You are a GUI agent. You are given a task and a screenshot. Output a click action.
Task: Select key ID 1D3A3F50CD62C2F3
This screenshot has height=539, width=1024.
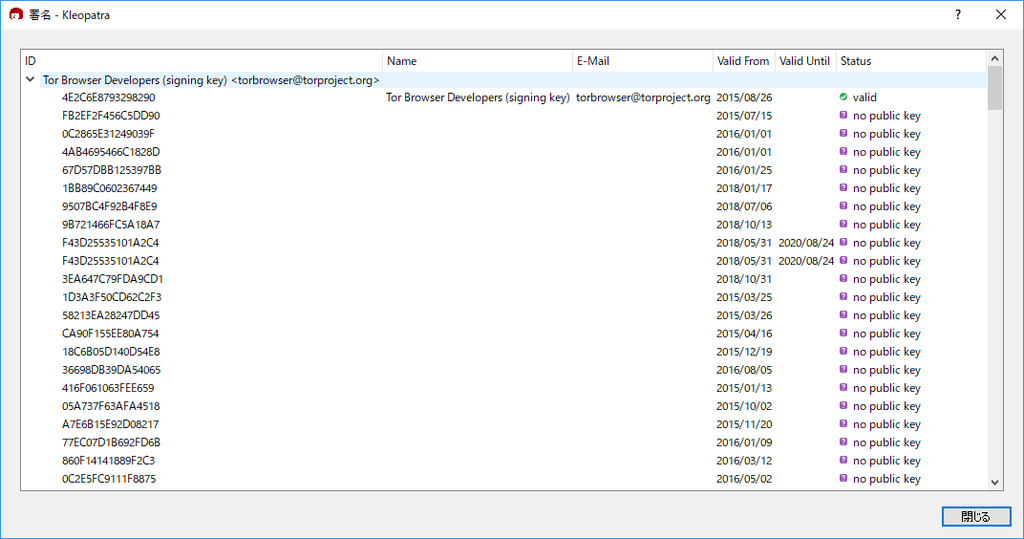pos(112,297)
